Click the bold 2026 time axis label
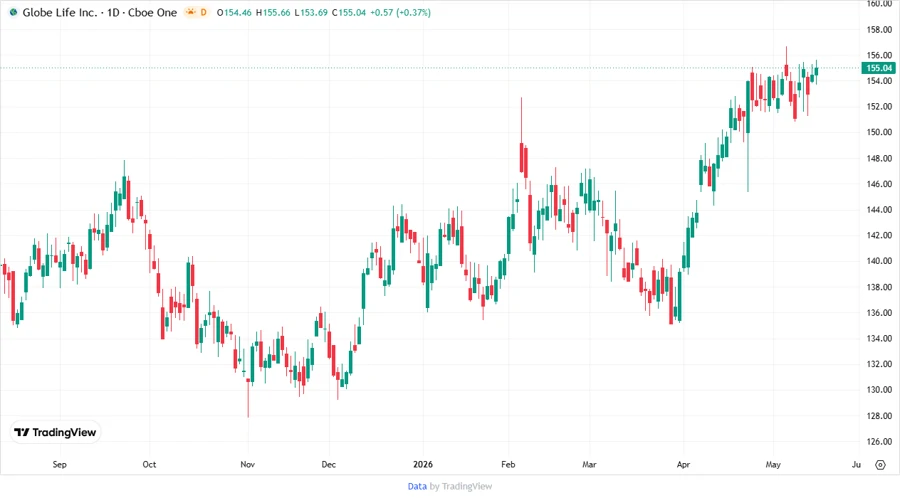The image size is (900, 498). click(423, 464)
